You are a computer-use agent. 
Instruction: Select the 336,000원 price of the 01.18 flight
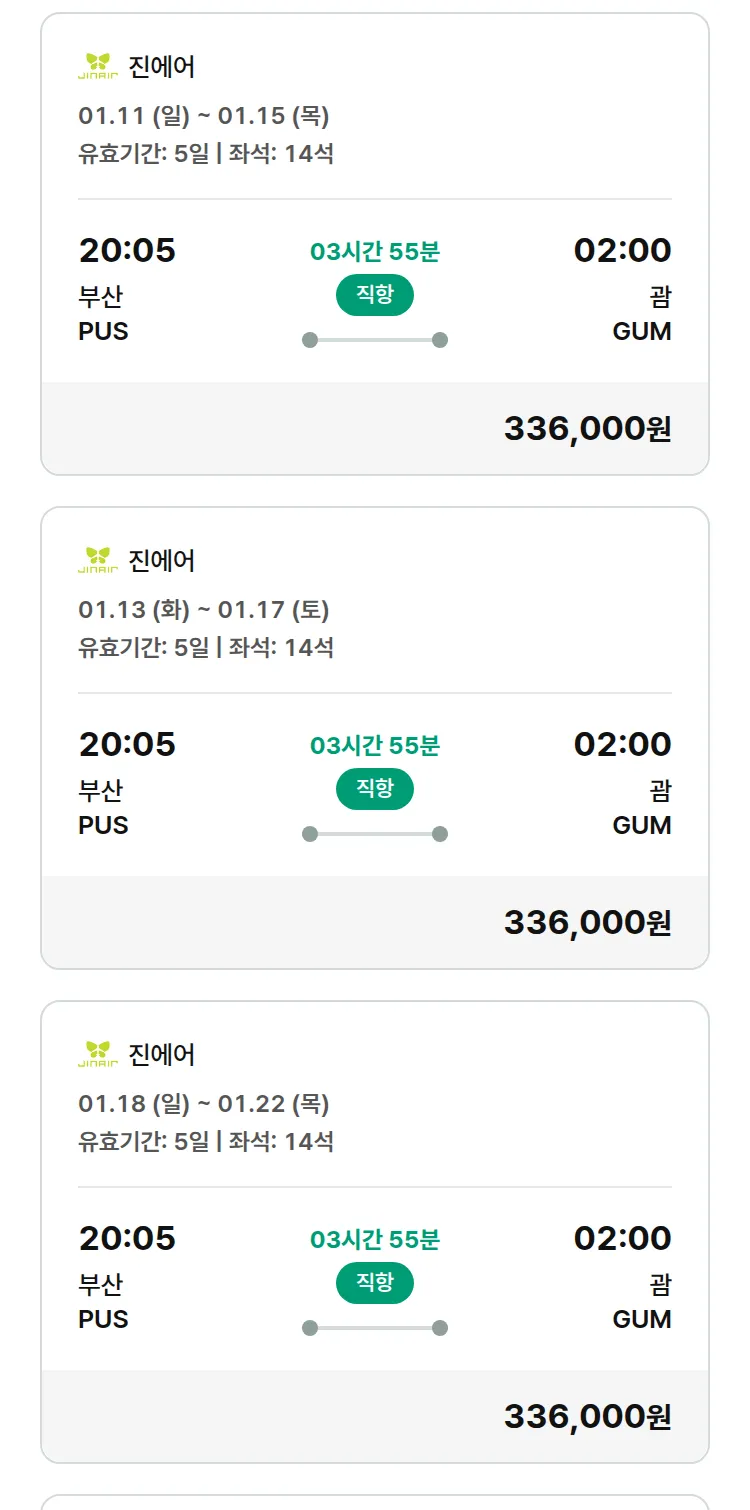587,1417
